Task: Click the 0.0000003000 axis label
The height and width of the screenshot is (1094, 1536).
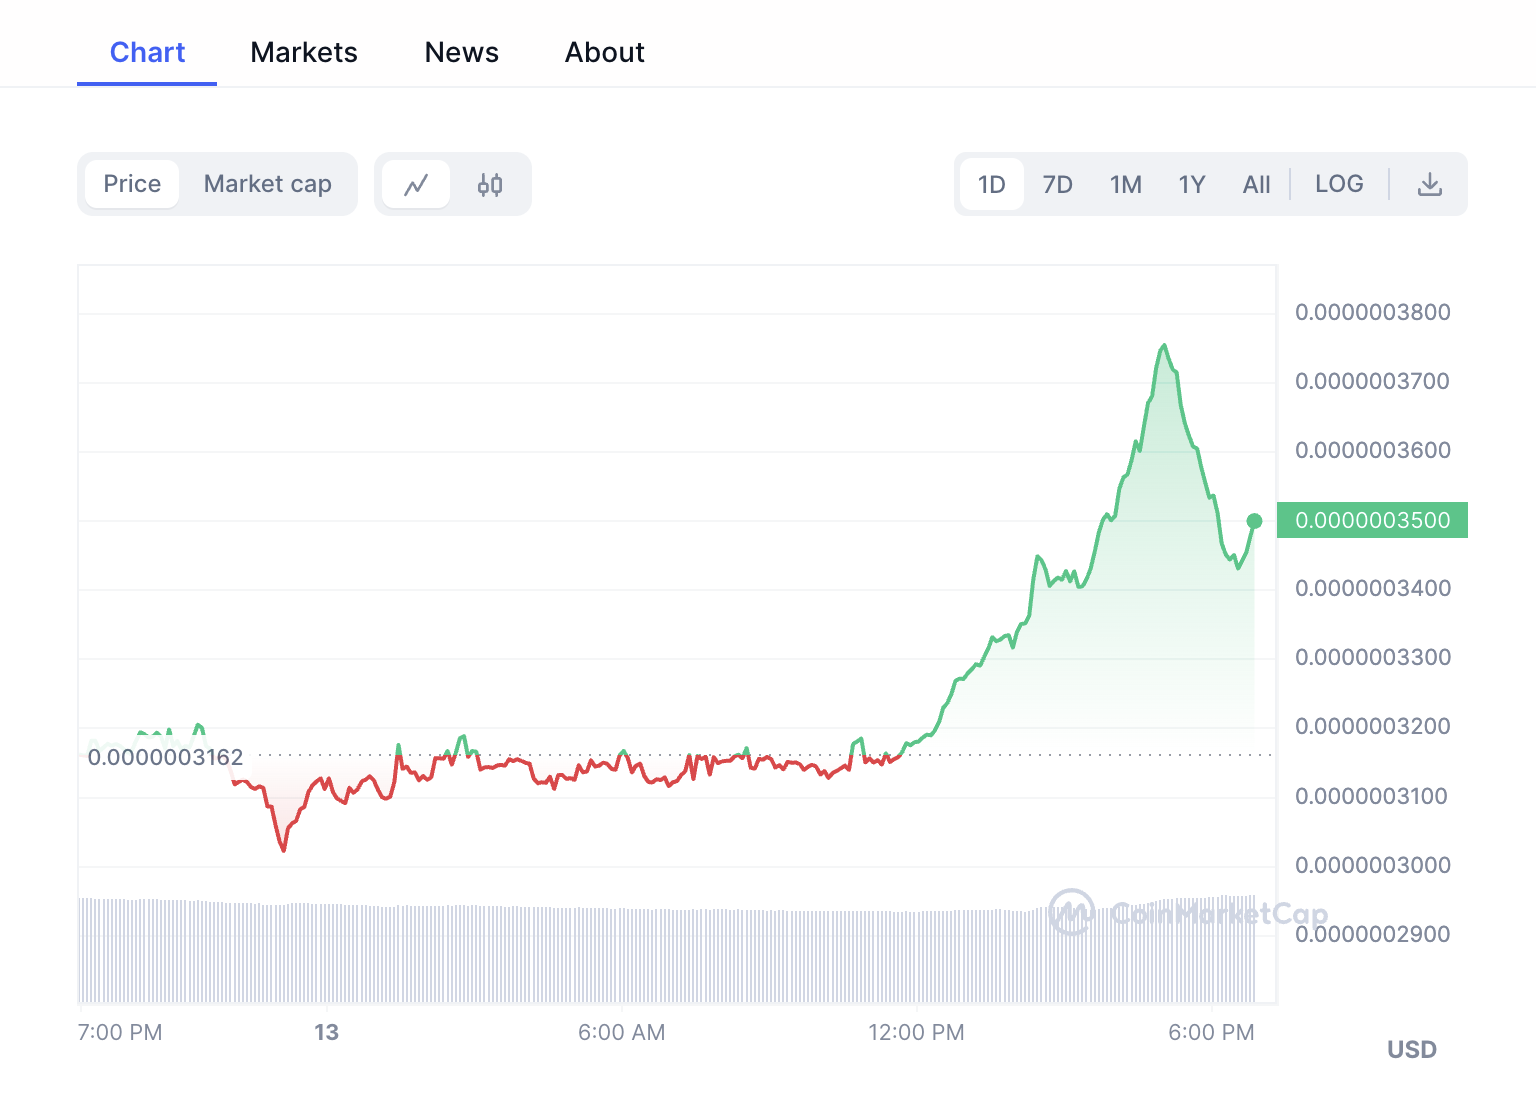Action: coord(1373,865)
